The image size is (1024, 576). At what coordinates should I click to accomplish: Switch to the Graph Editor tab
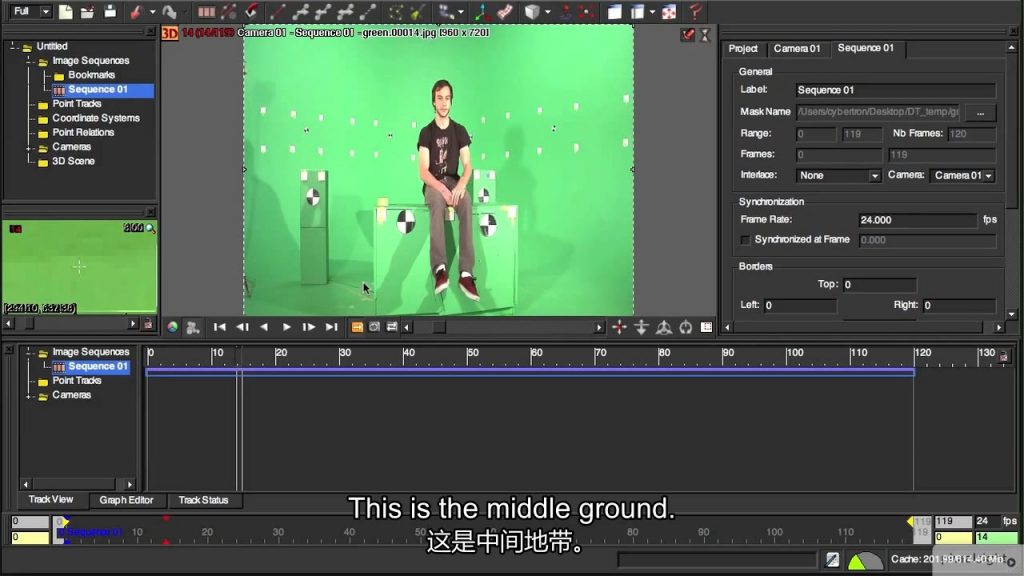tap(126, 500)
